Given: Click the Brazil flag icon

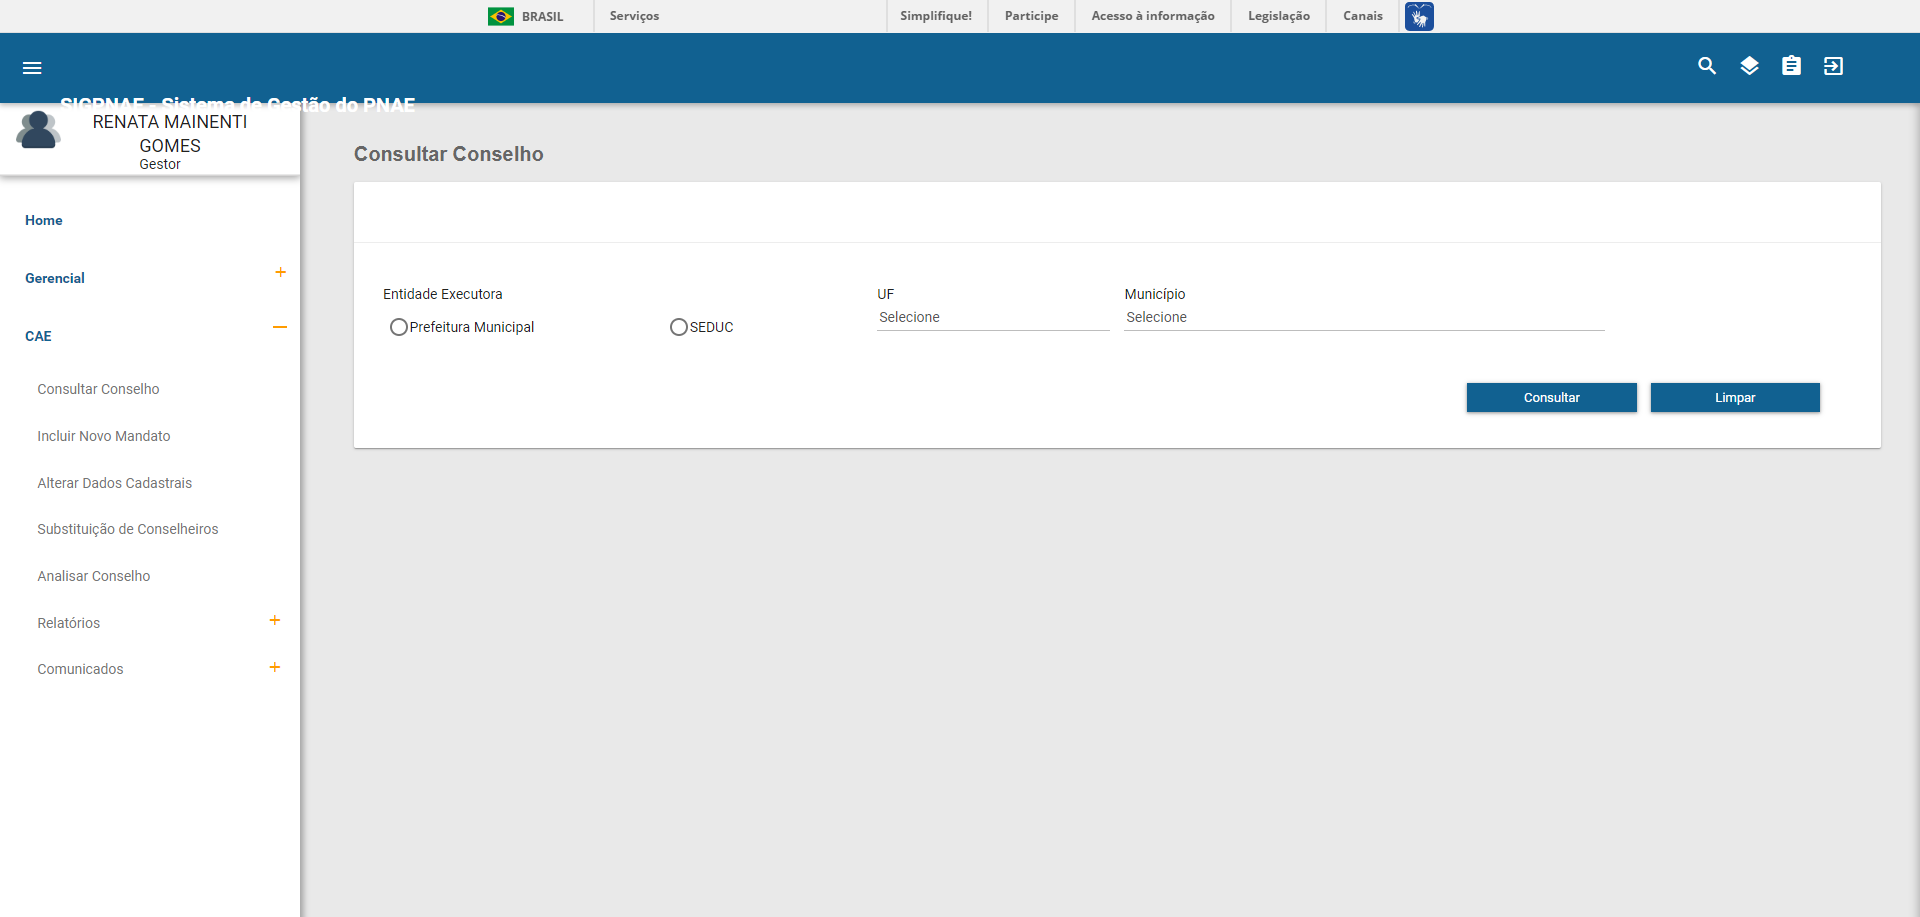Looking at the screenshot, I should click(x=501, y=16).
